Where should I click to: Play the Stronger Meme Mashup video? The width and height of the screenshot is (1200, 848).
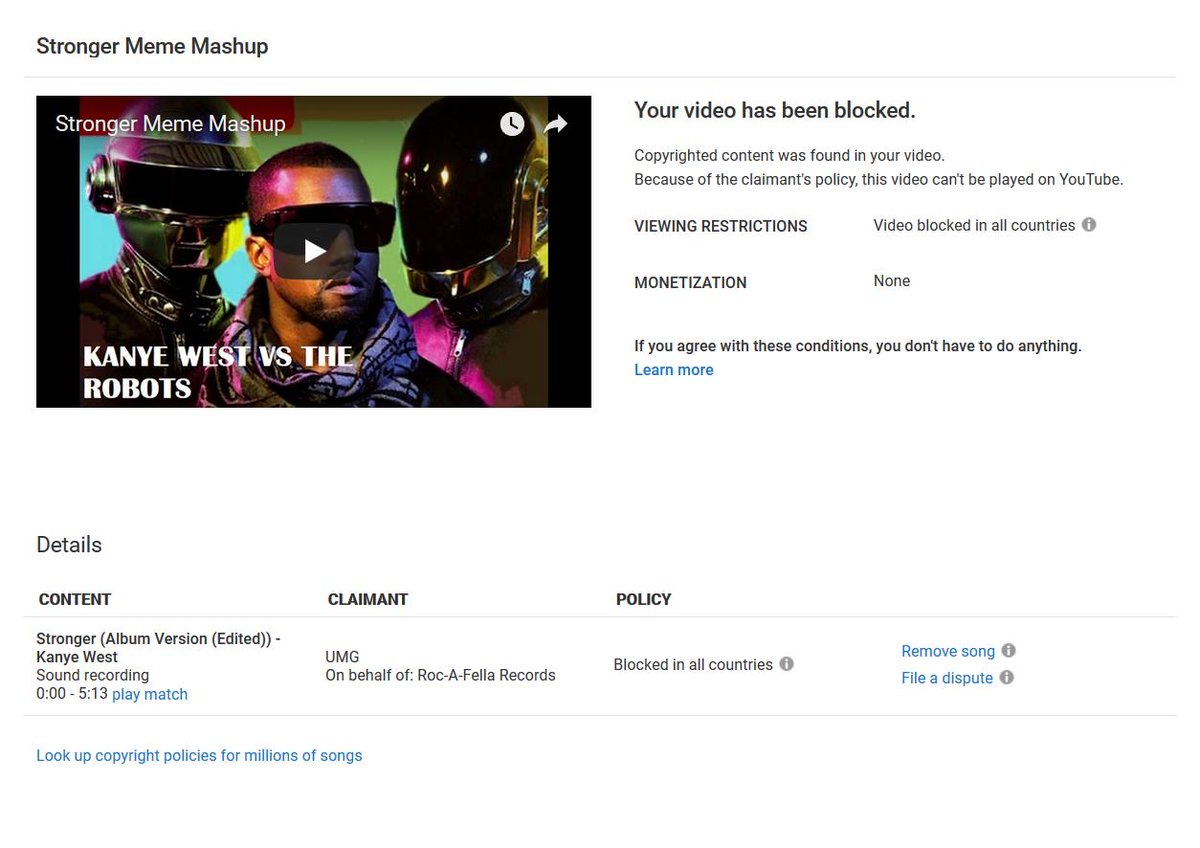[x=314, y=251]
